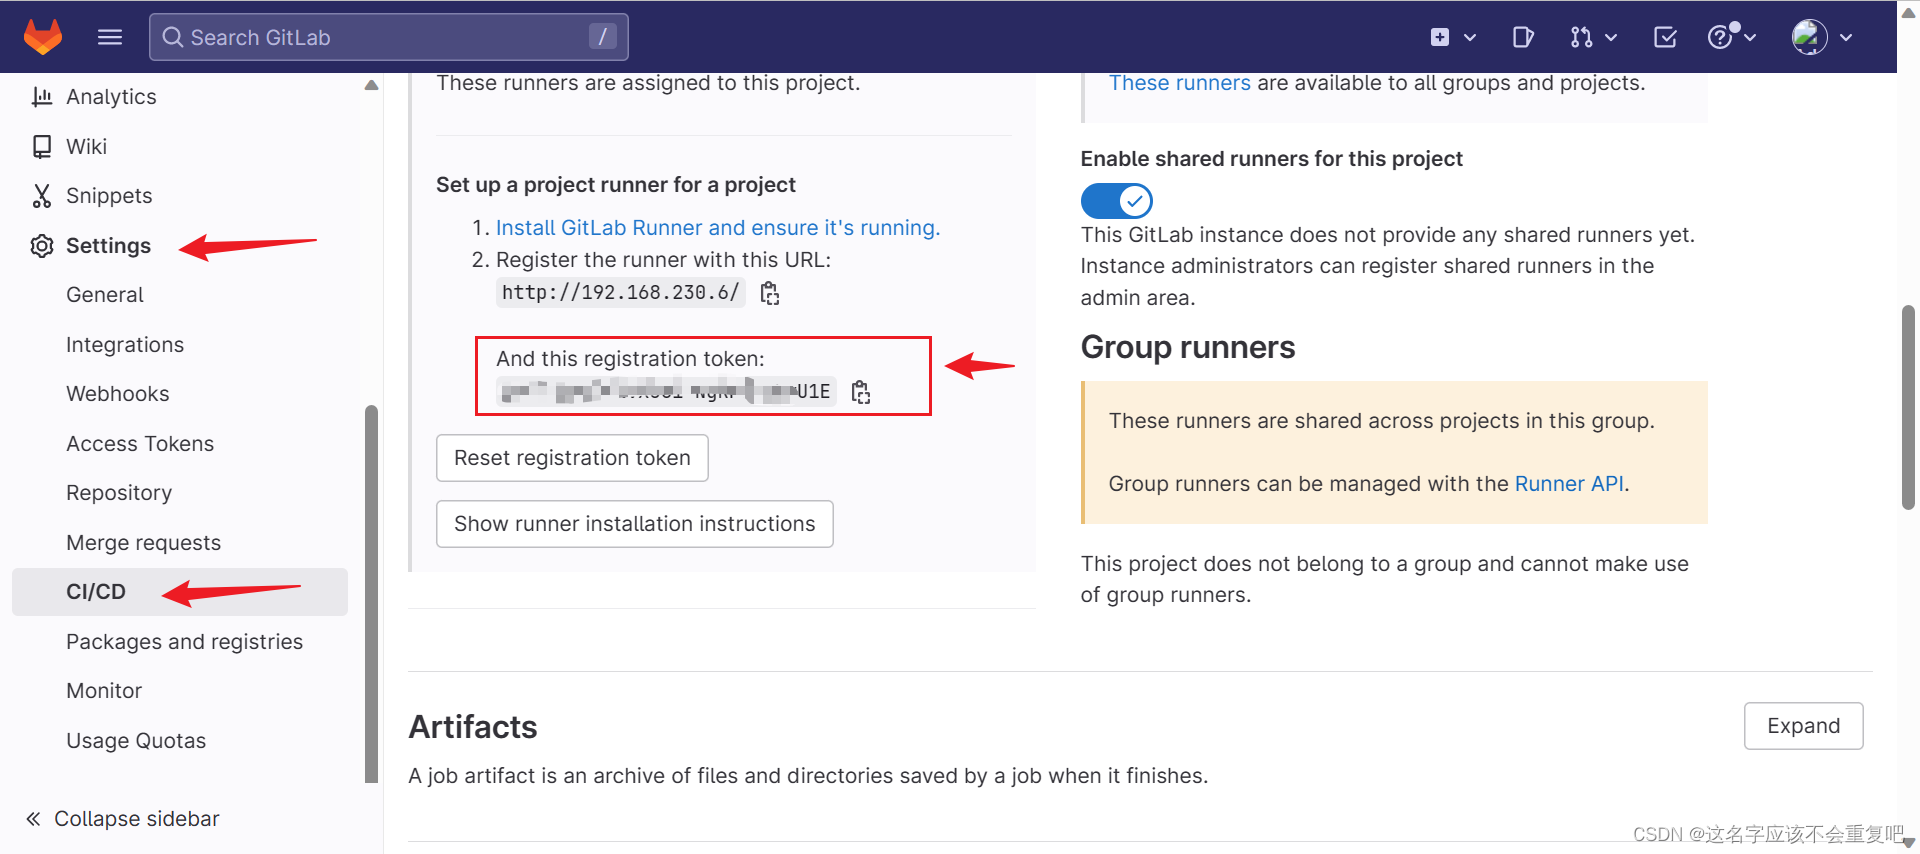Open the merge requests header icon
1920x854 pixels.
click(x=1581, y=37)
